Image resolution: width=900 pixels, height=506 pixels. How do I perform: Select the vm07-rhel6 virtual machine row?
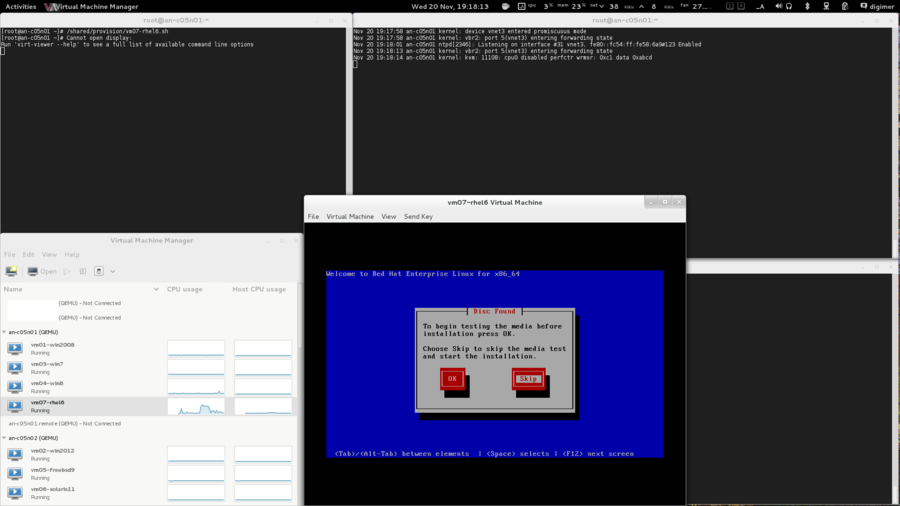[149, 406]
